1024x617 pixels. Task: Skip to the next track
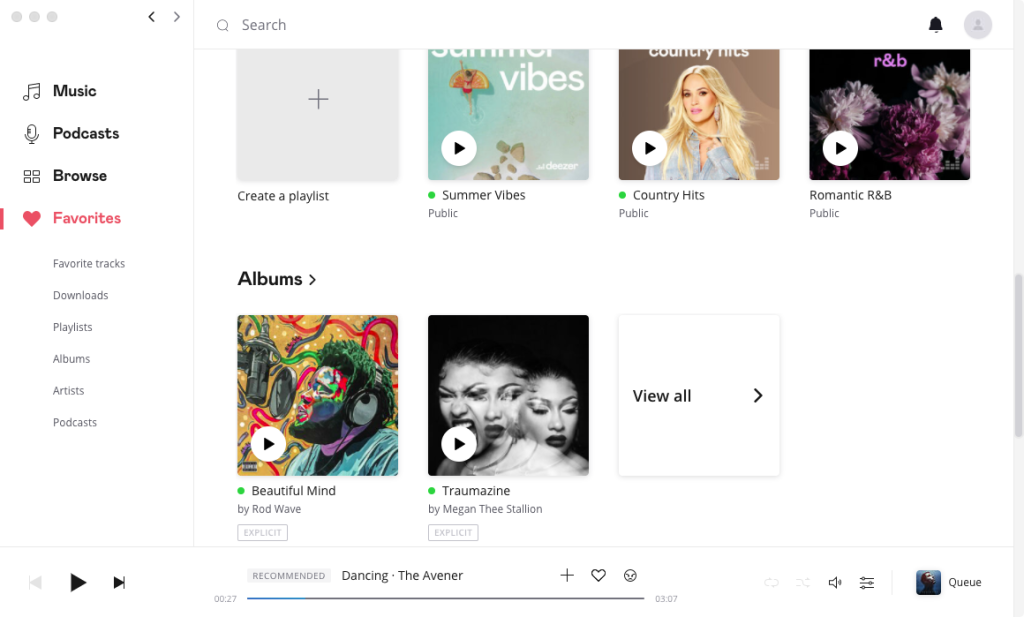click(x=119, y=582)
